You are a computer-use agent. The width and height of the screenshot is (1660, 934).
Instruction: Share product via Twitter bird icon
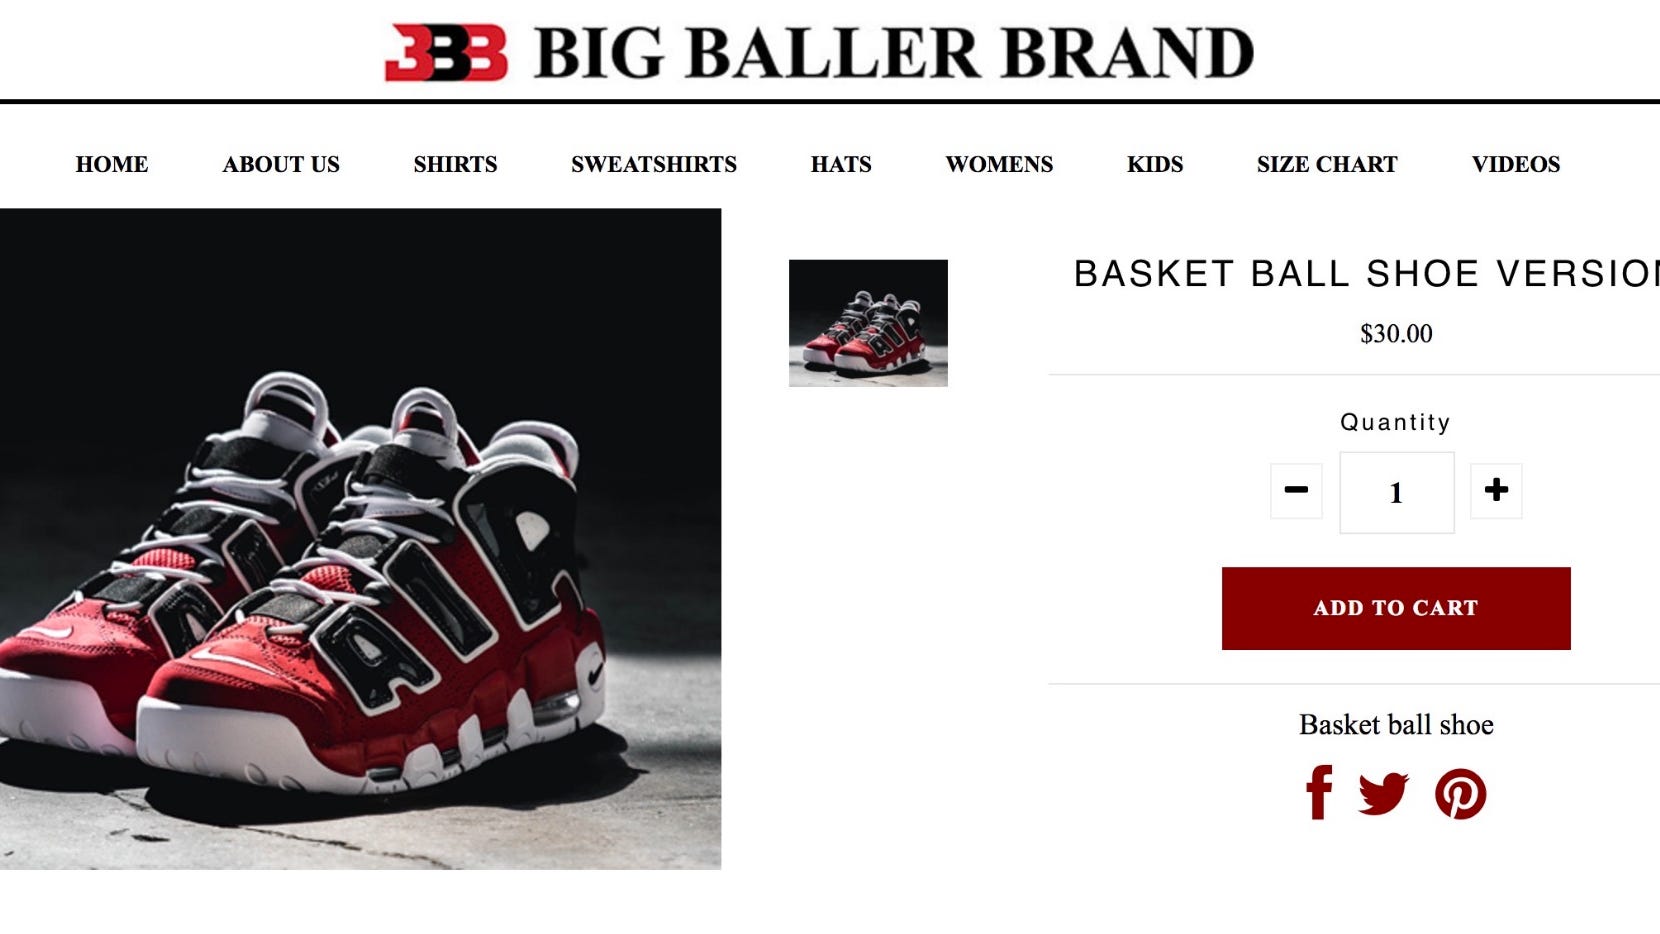[x=1384, y=794]
